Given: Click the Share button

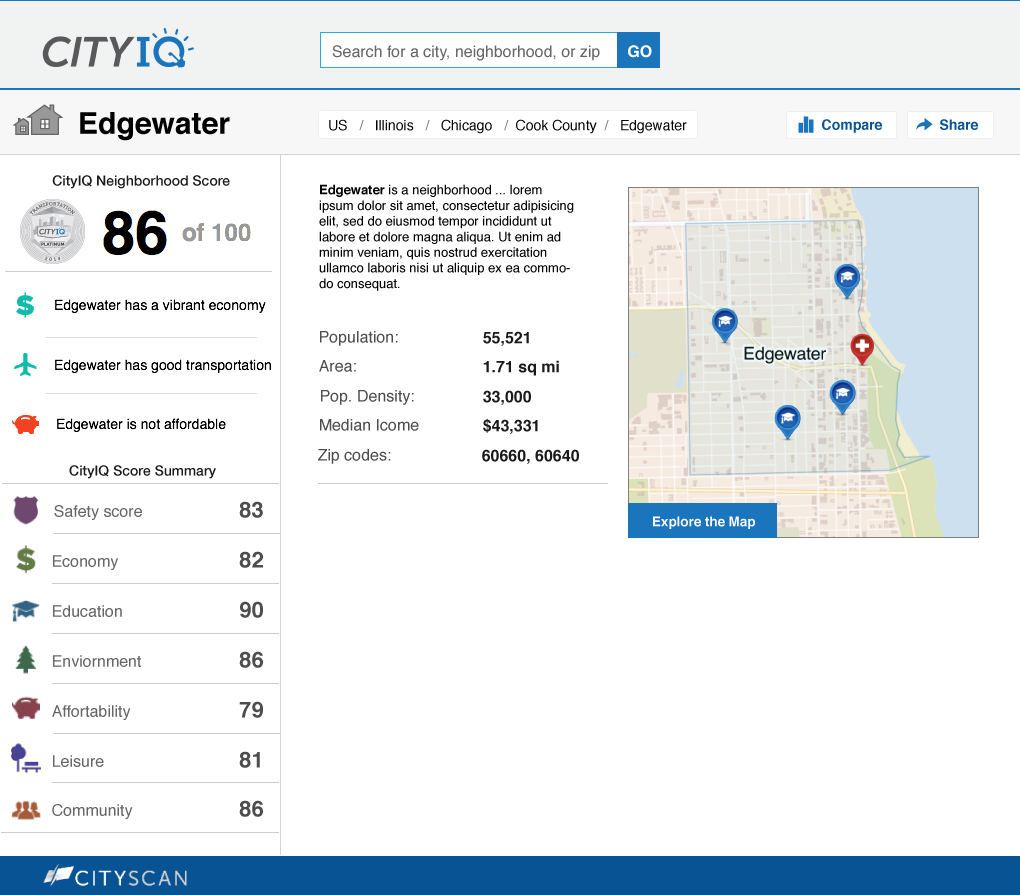Looking at the screenshot, I should 948,125.
